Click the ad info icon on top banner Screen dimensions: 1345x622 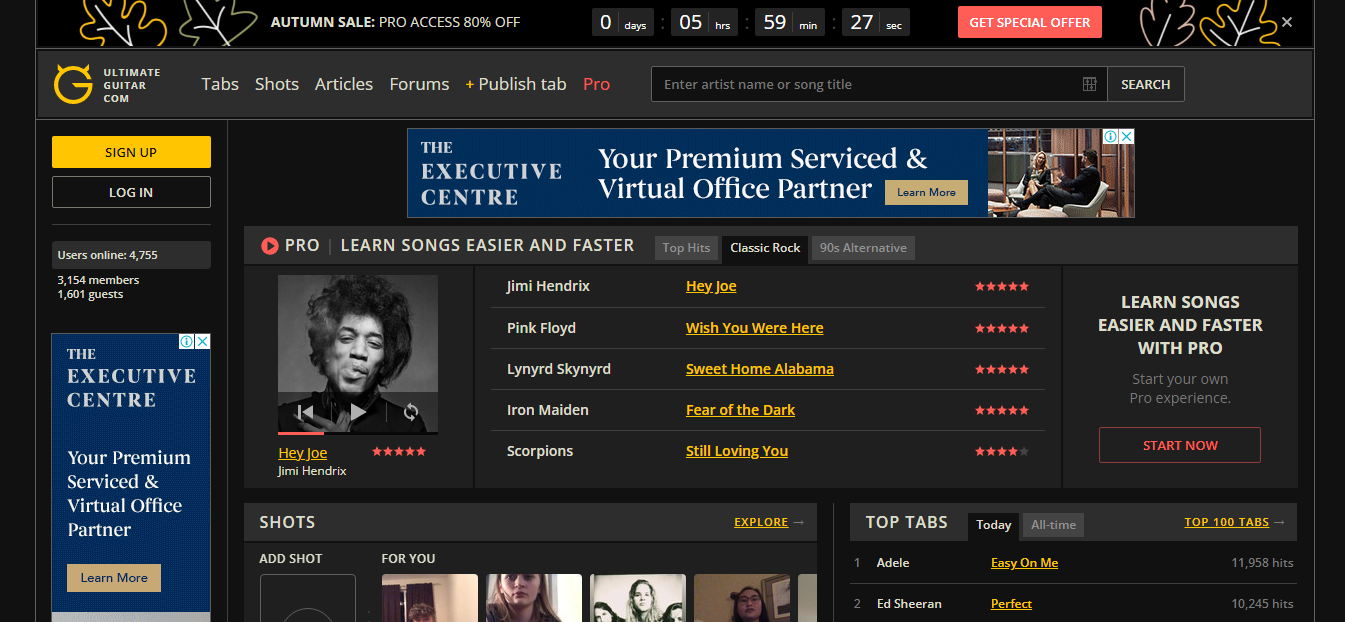pyautogui.click(x=1110, y=136)
